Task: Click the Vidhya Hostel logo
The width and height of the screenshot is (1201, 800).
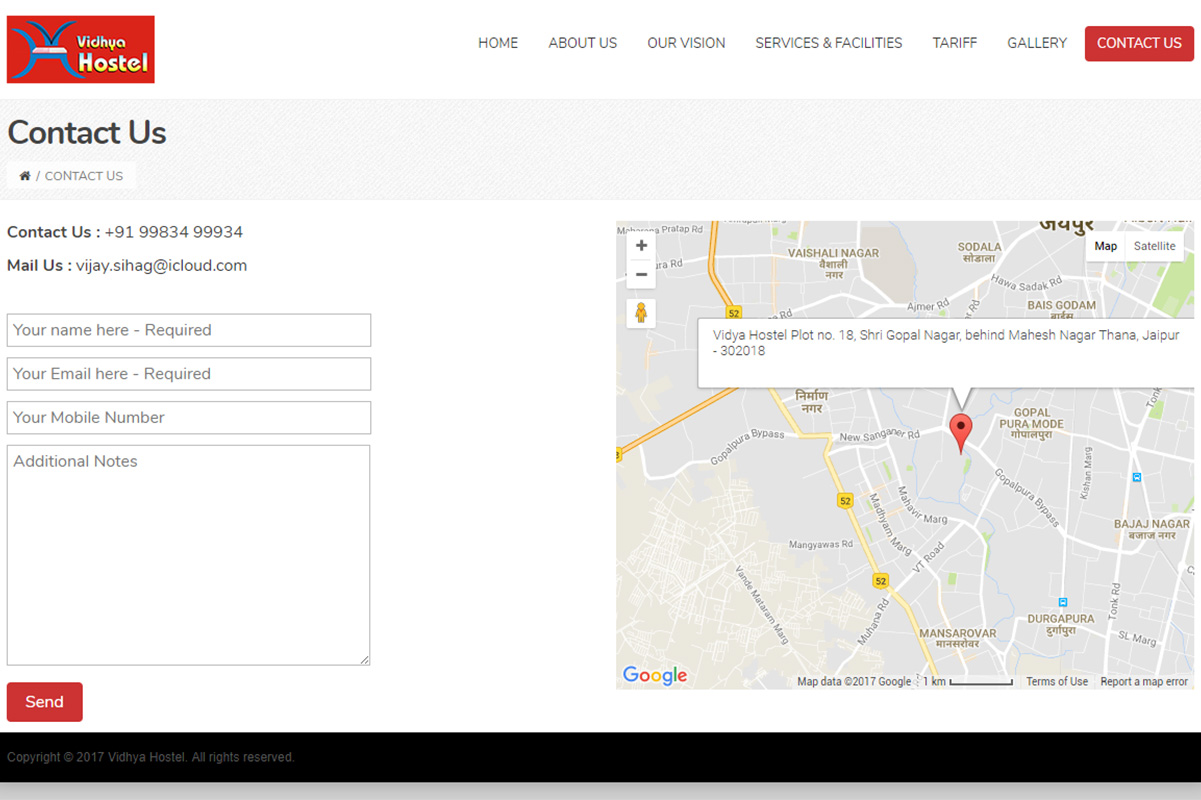Action: point(81,49)
